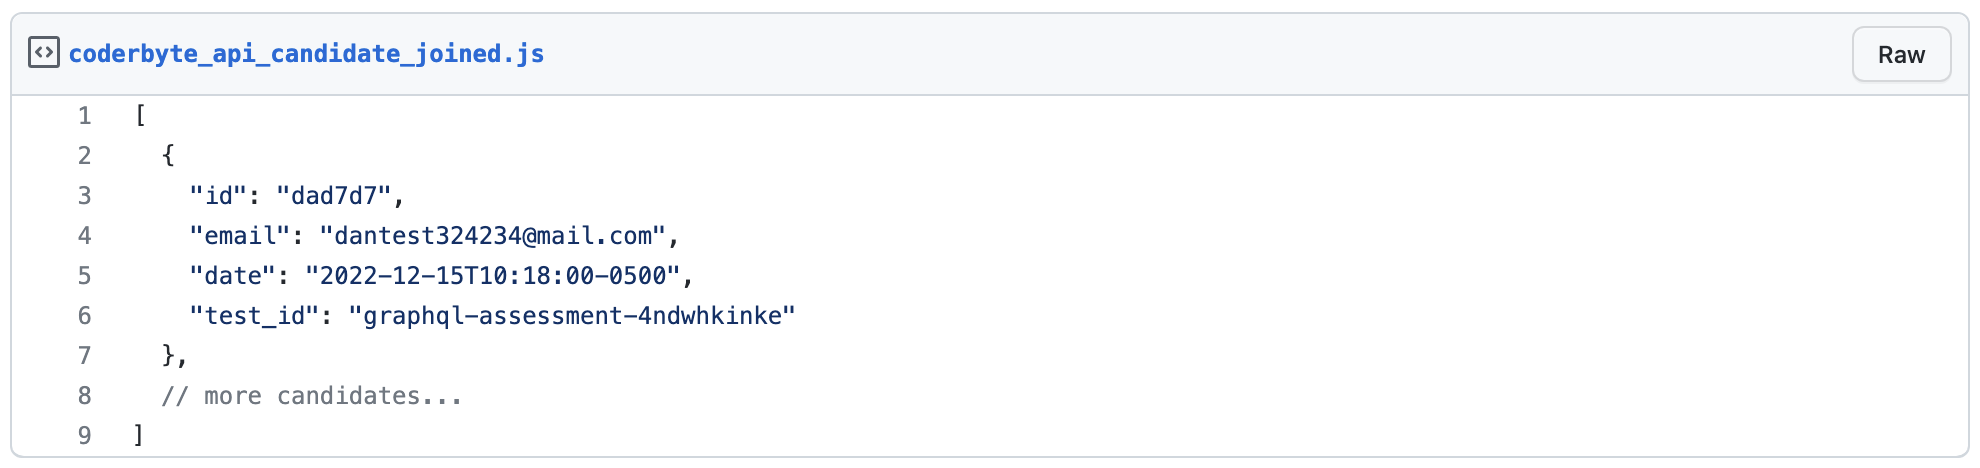Click the "// more candidates..." comment
This screenshot has height=468, width=1980.
[312, 396]
